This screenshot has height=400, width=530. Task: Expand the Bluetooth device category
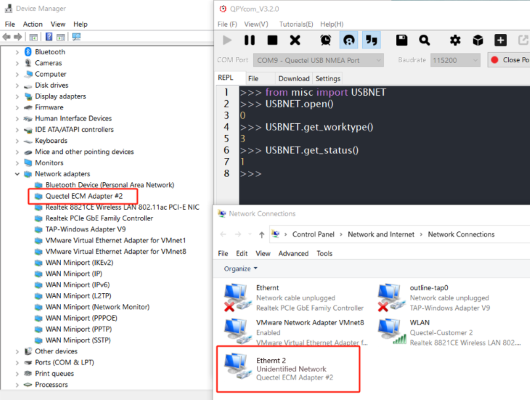click(17, 52)
